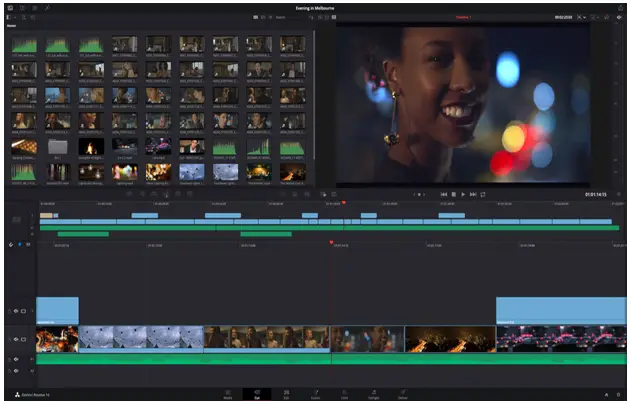
Task: Click the Append to end edit icon
Action: pos(142,194)
